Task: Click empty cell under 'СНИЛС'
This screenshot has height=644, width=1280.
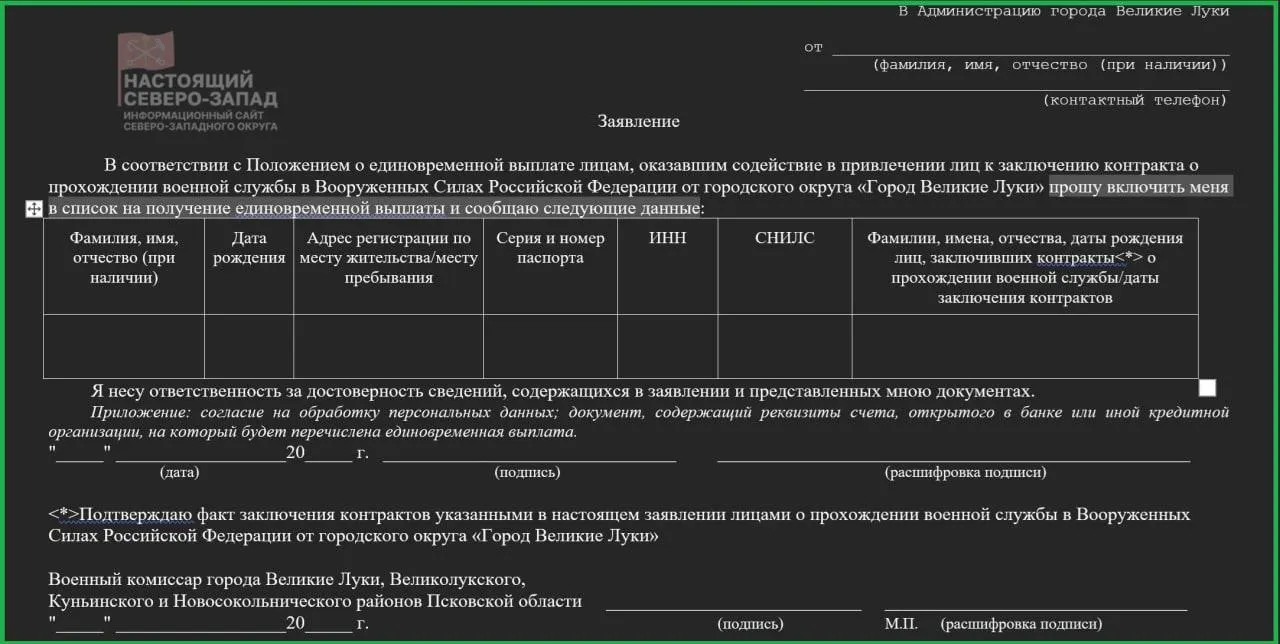Action: [785, 346]
